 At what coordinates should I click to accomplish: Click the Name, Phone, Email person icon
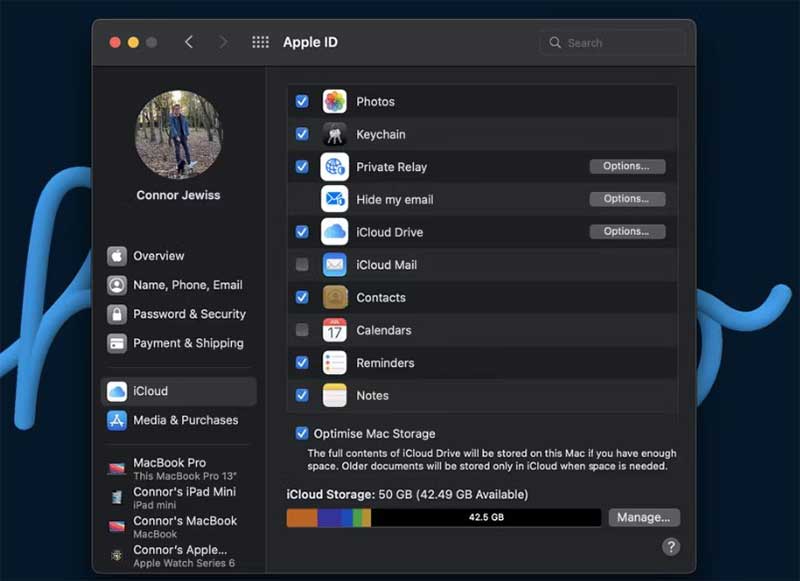pyautogui.click(x=117, y=285)
